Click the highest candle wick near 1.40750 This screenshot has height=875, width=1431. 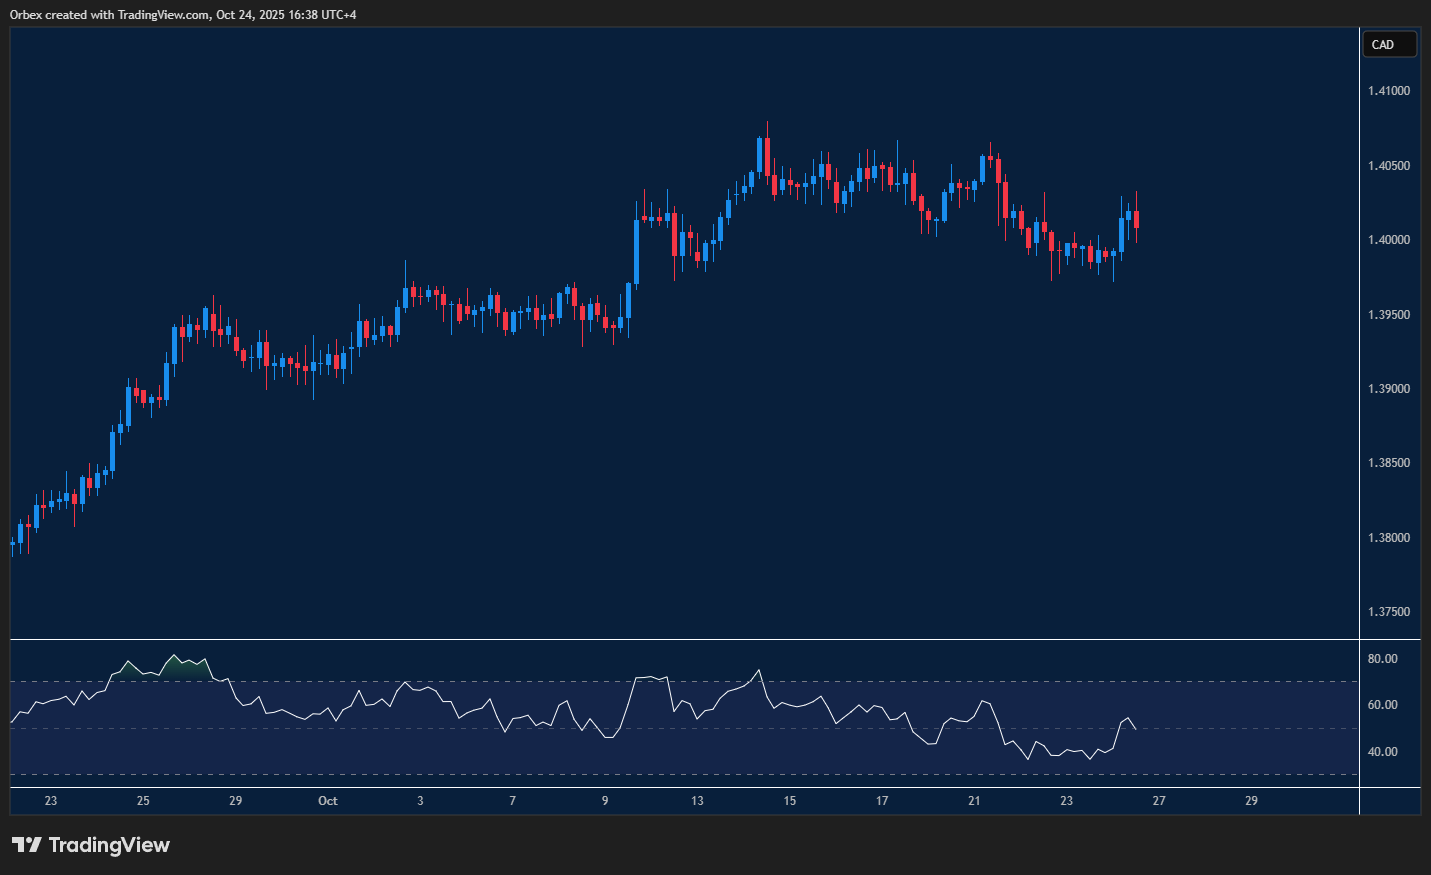click(767, 128)
